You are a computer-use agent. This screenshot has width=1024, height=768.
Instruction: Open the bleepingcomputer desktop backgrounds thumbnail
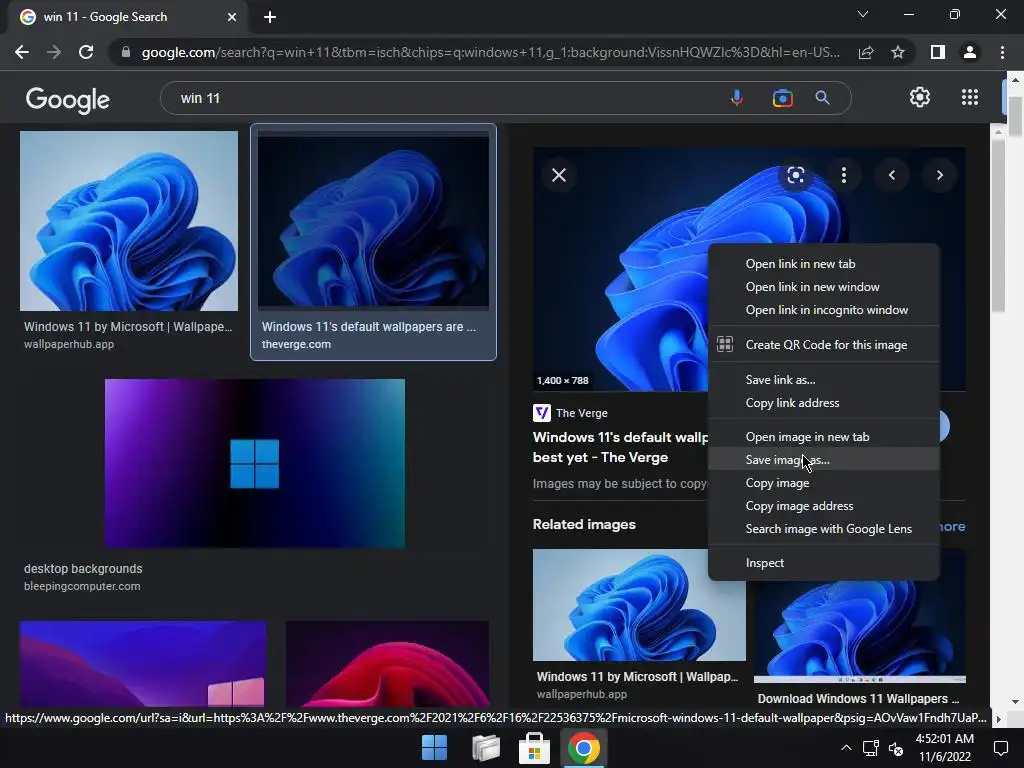pyautogui.click(x=255, y=463)
